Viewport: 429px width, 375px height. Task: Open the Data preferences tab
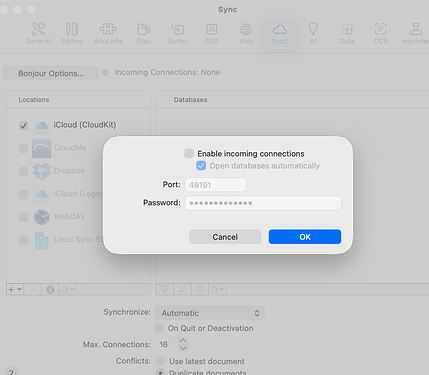(x=347, y=34)
